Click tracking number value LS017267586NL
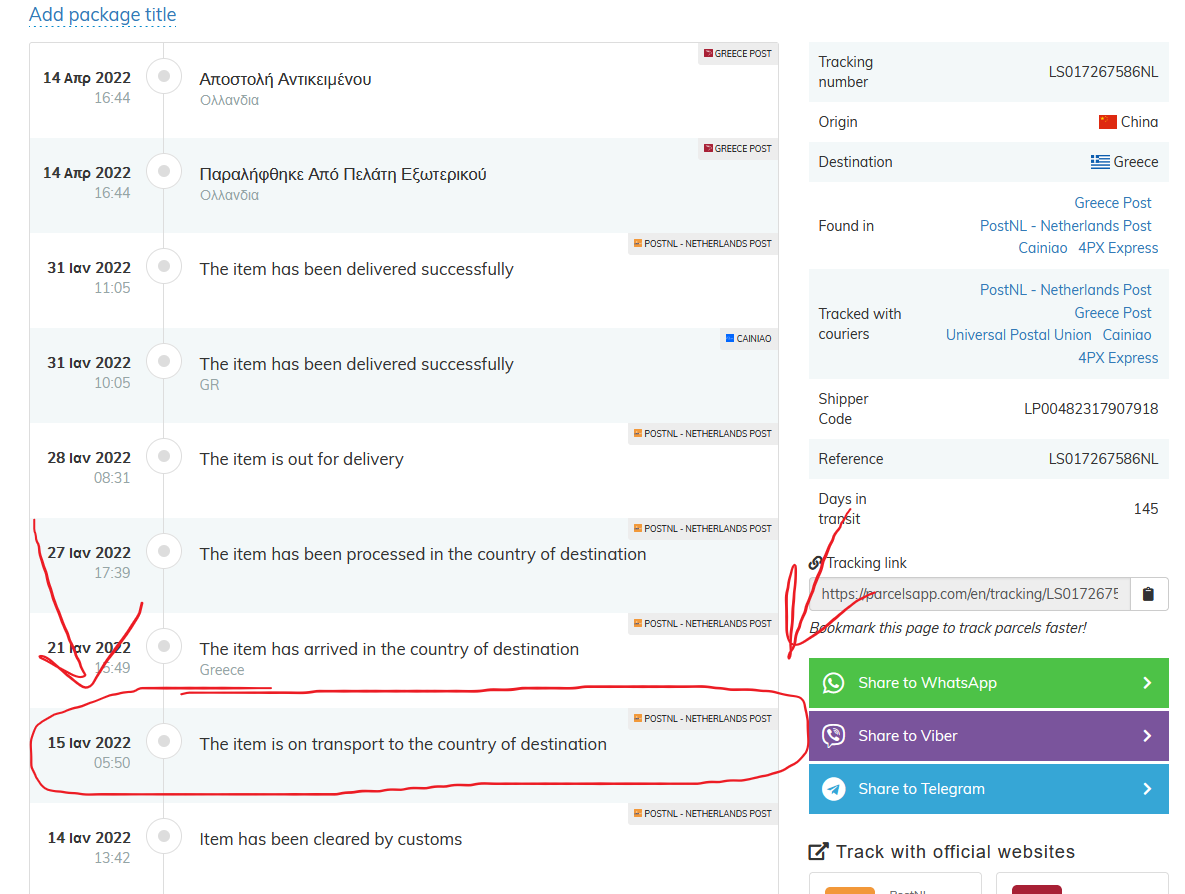Screen dimensions: 1185x894 pyautogui.click(x=1103, y=72)
